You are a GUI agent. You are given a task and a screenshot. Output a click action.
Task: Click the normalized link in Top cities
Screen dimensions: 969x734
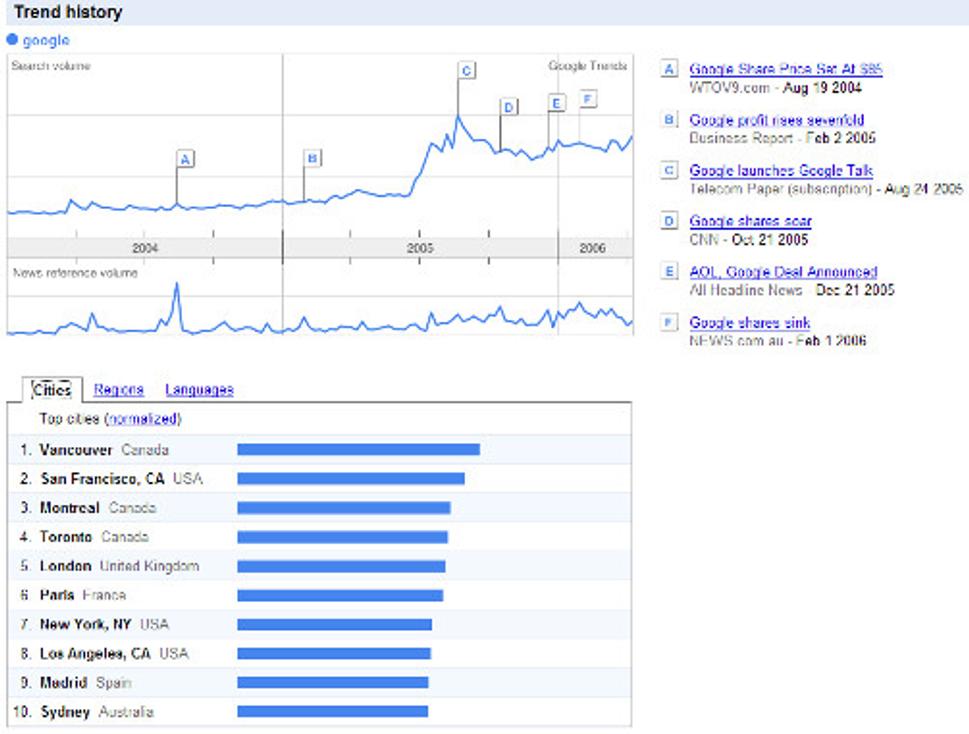coord(143,419)
